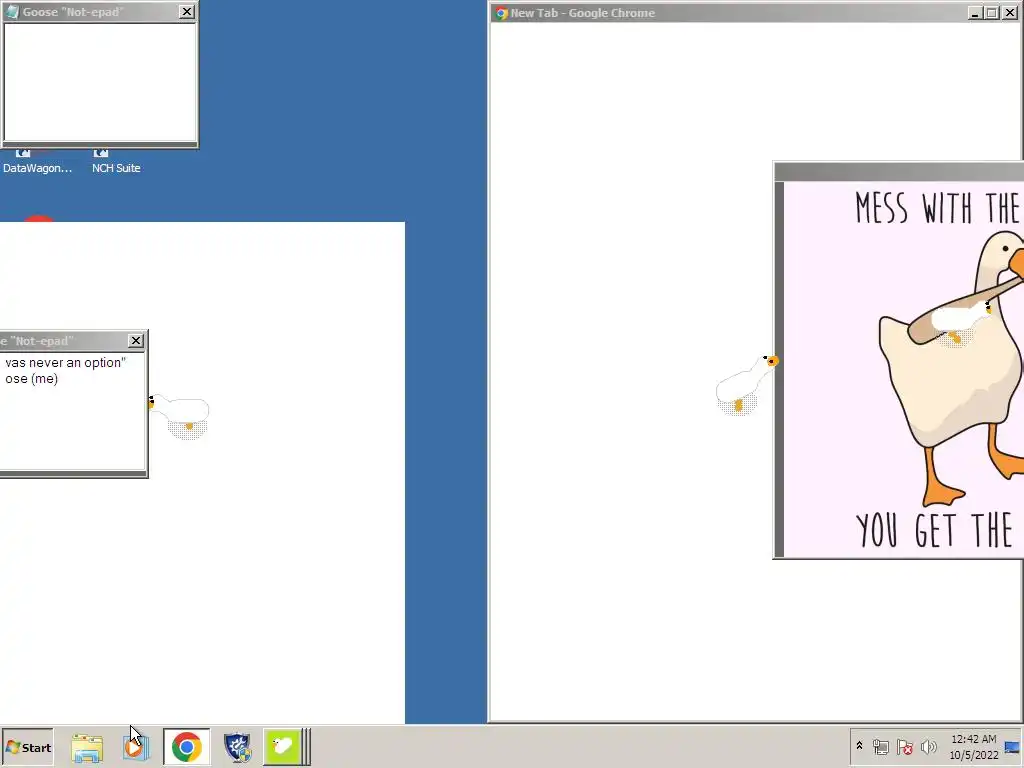
Task: Click the small goose on meme image
Action: point(962,323)
